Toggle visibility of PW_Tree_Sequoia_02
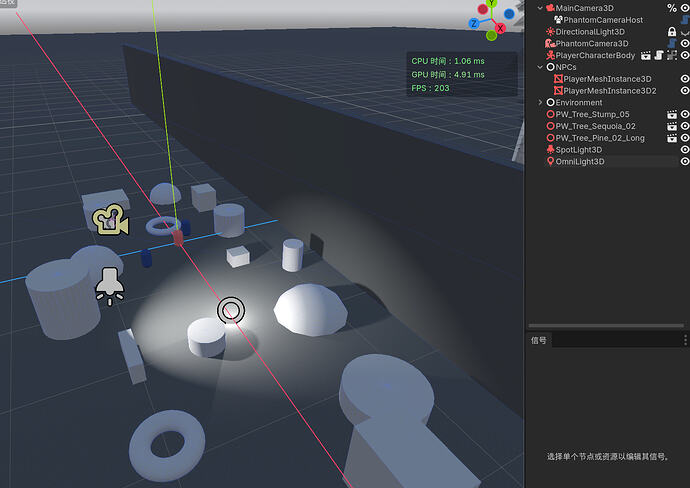 [685, 127]
